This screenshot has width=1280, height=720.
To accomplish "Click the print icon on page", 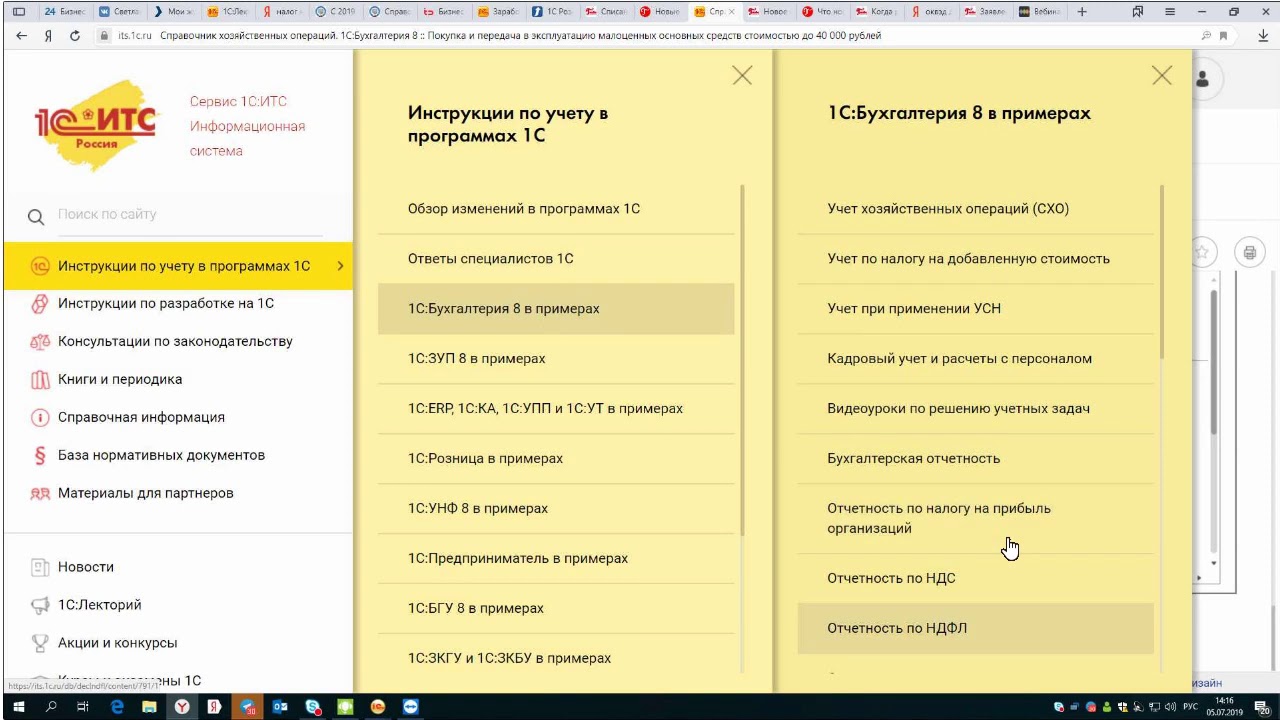I will coord(1249,253).
